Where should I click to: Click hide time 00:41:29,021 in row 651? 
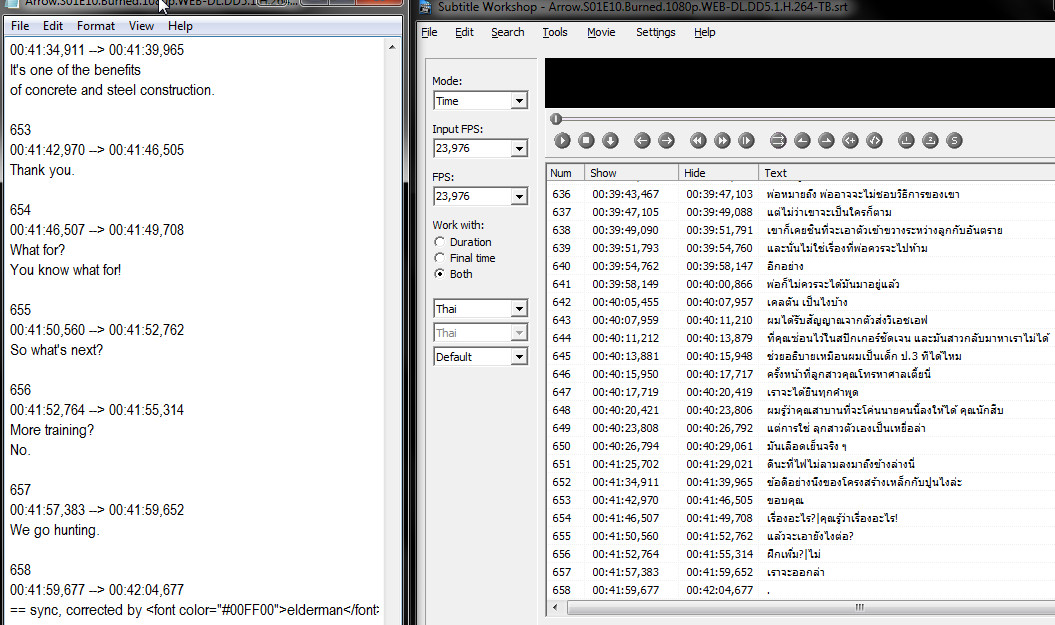[x=719, y=464]
